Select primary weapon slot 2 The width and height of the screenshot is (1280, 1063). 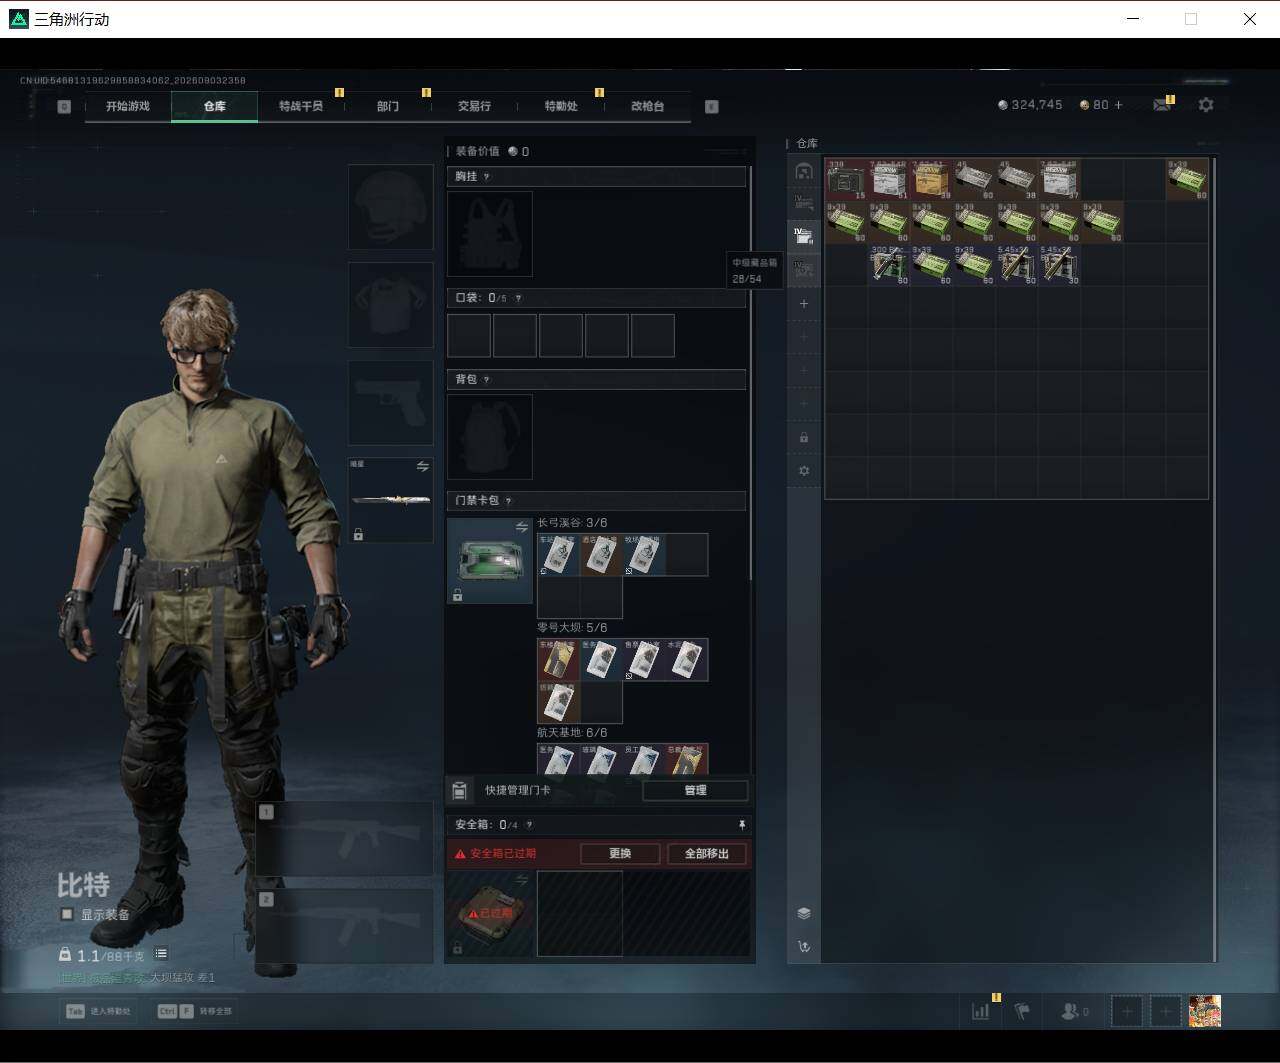point(344,926)
